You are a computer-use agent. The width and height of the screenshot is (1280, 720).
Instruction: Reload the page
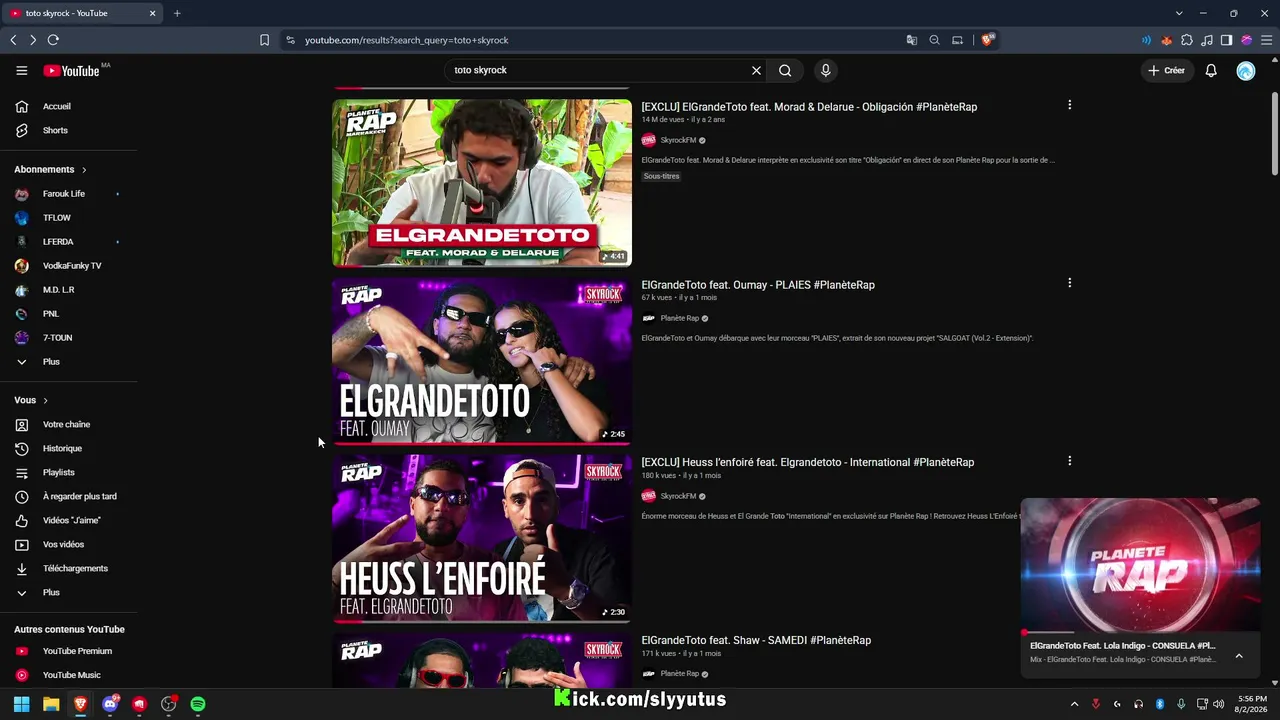[x=53, y=40]
